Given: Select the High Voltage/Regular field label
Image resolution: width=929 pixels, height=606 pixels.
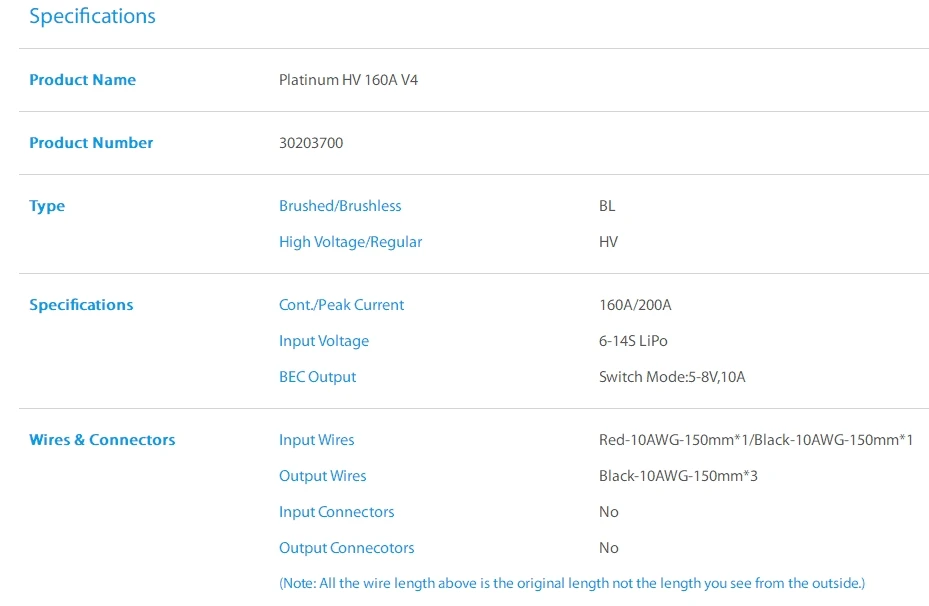Looking at the screenshot, I should [351, 242].
